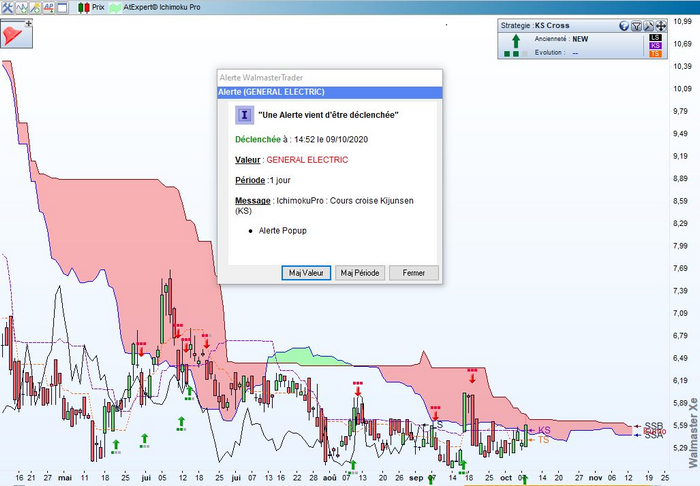Click the AP add icon in toolbar
This screenshot has height=486, width=700.
(49, 7)
